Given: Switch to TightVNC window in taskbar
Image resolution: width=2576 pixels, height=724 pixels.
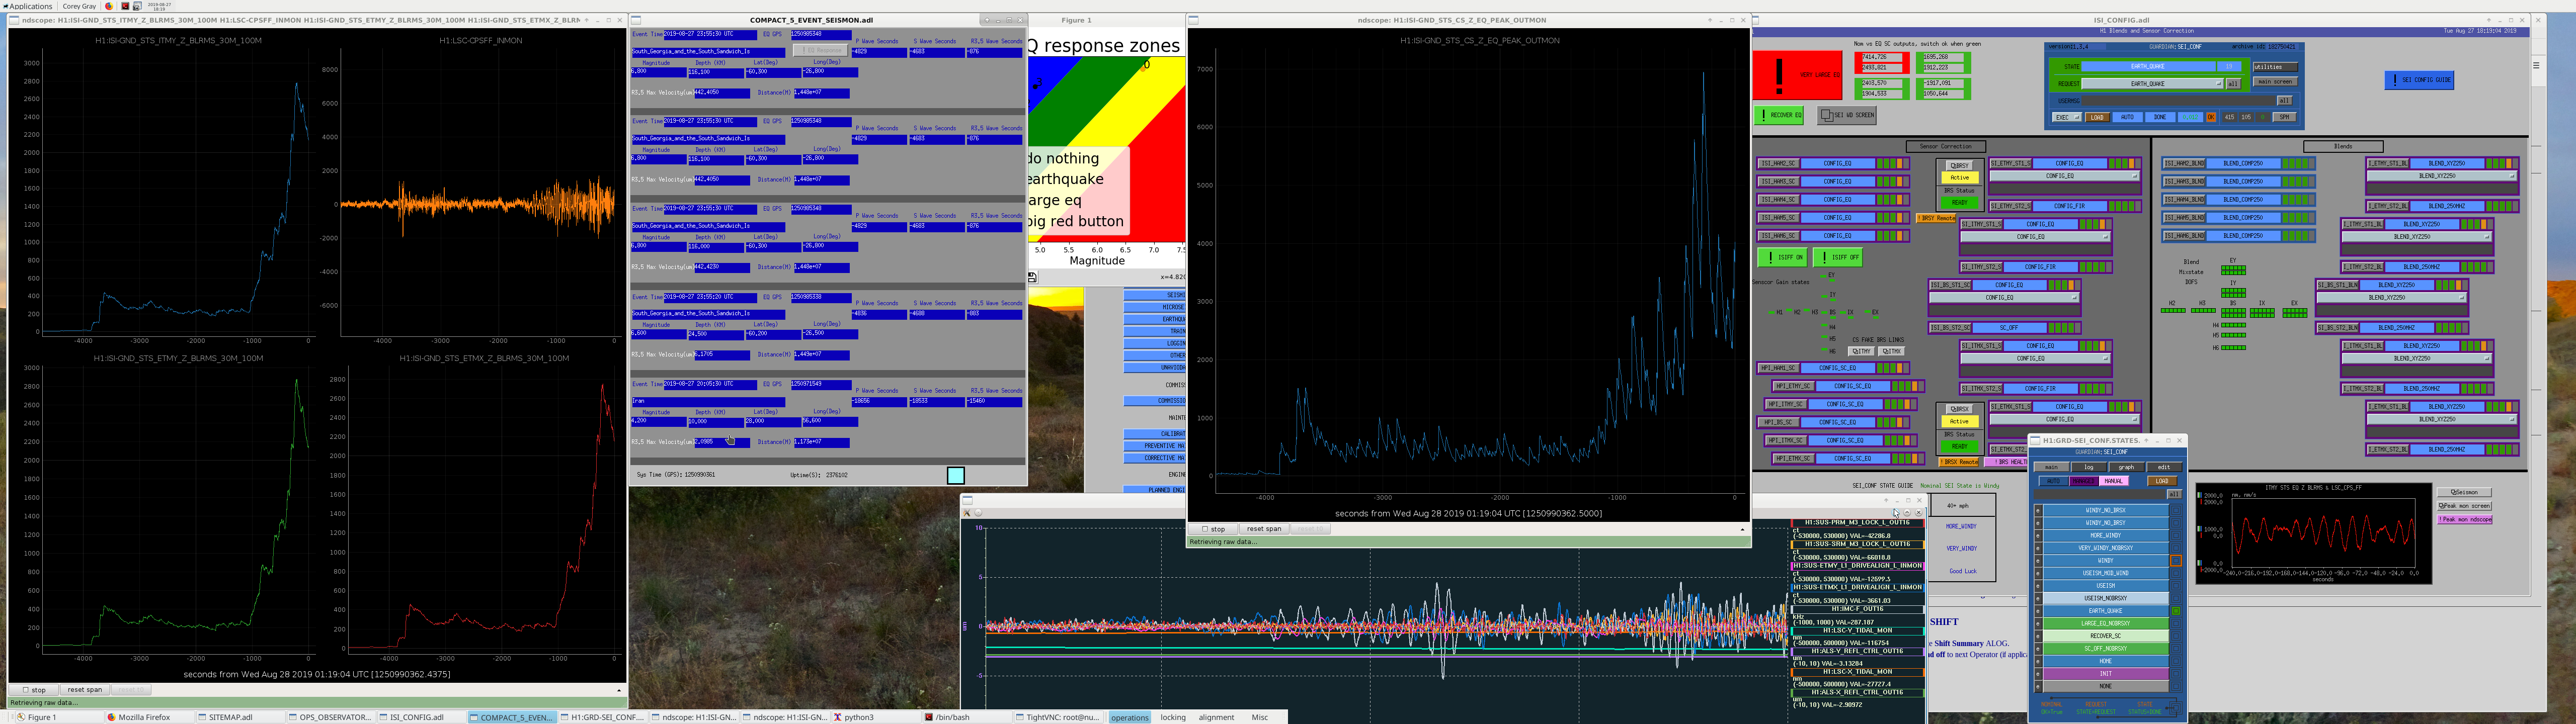Looking at the screenshot, I should click(1058, 717).
